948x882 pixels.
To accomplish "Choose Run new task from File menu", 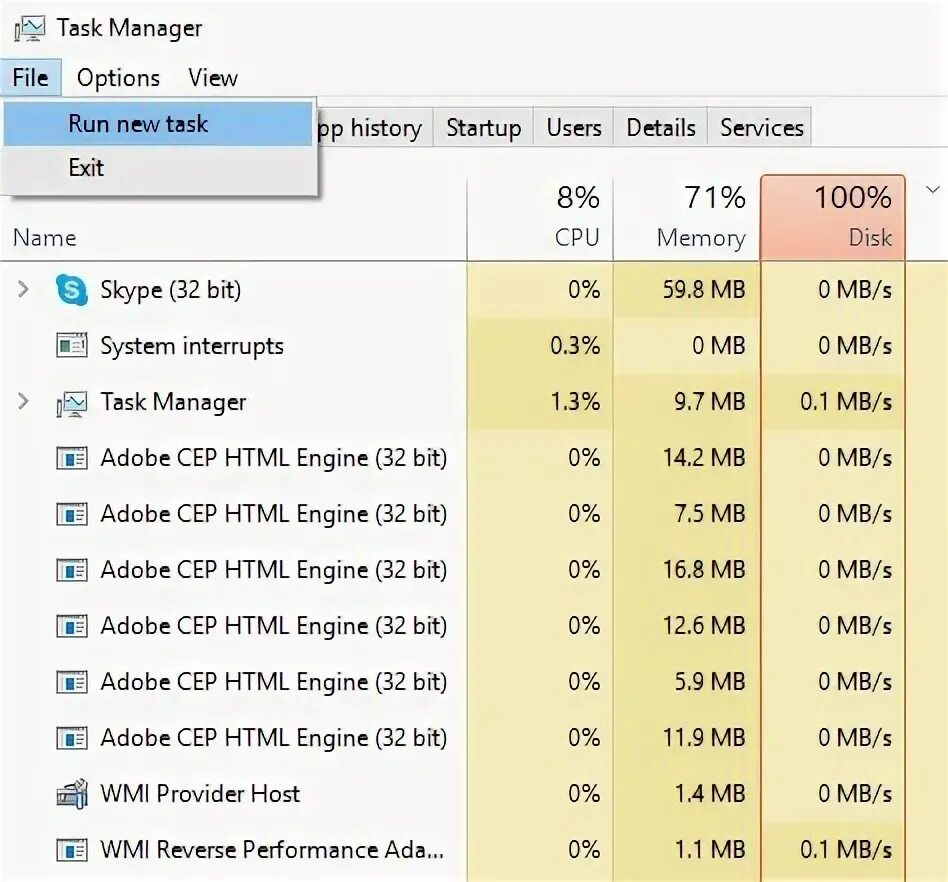I will (138, 124).
